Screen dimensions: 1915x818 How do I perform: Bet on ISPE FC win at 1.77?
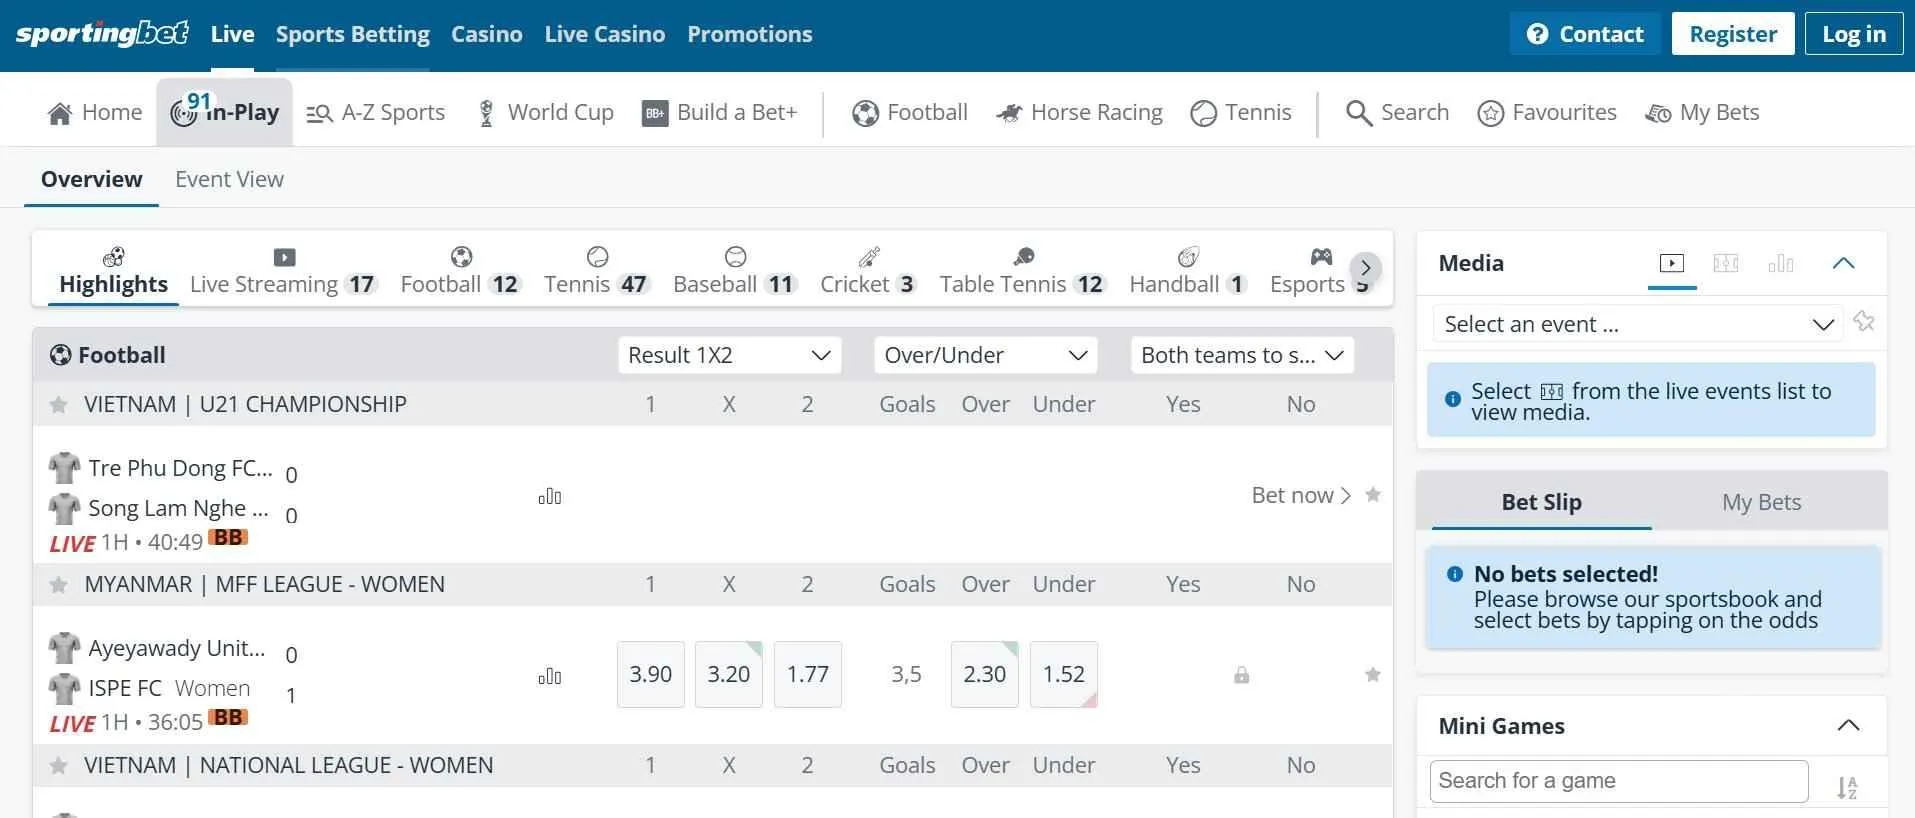click(x=808, y=675)
